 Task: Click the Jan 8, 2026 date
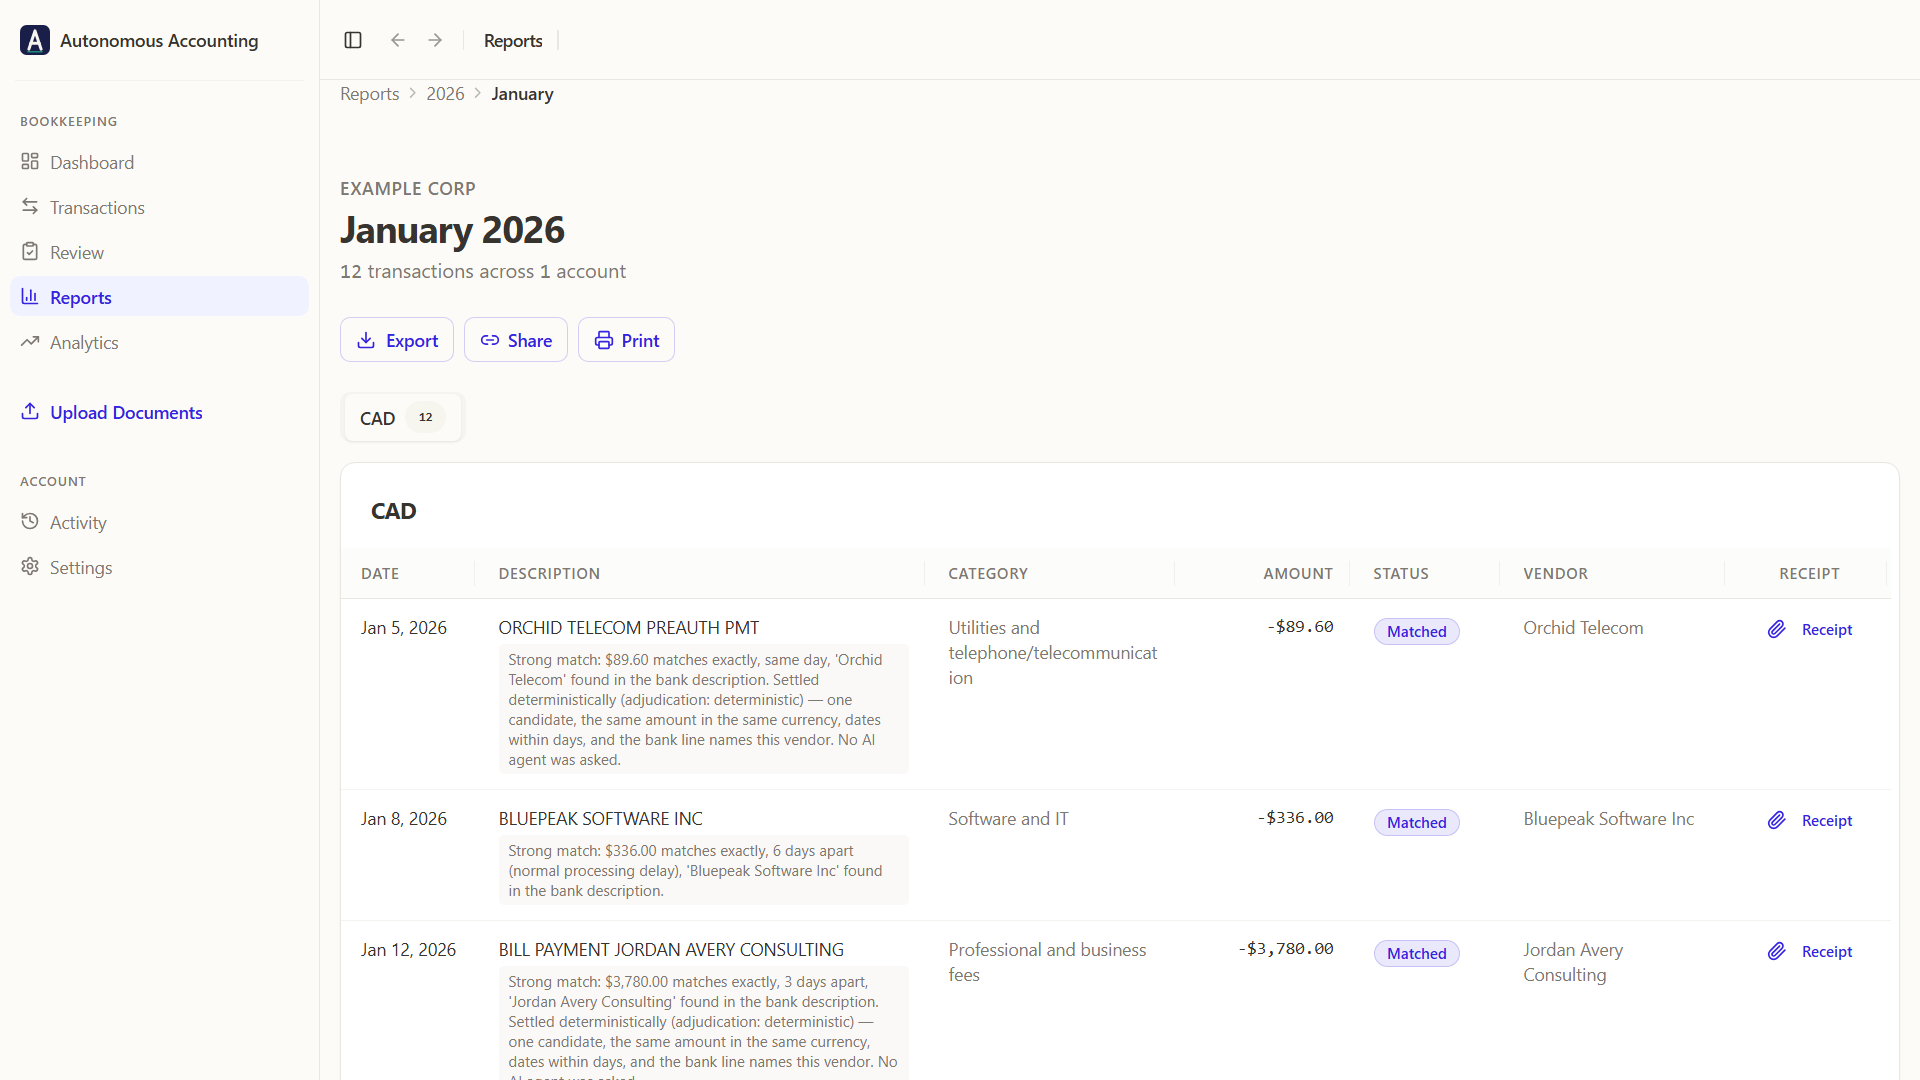click(x=404, y=818)
